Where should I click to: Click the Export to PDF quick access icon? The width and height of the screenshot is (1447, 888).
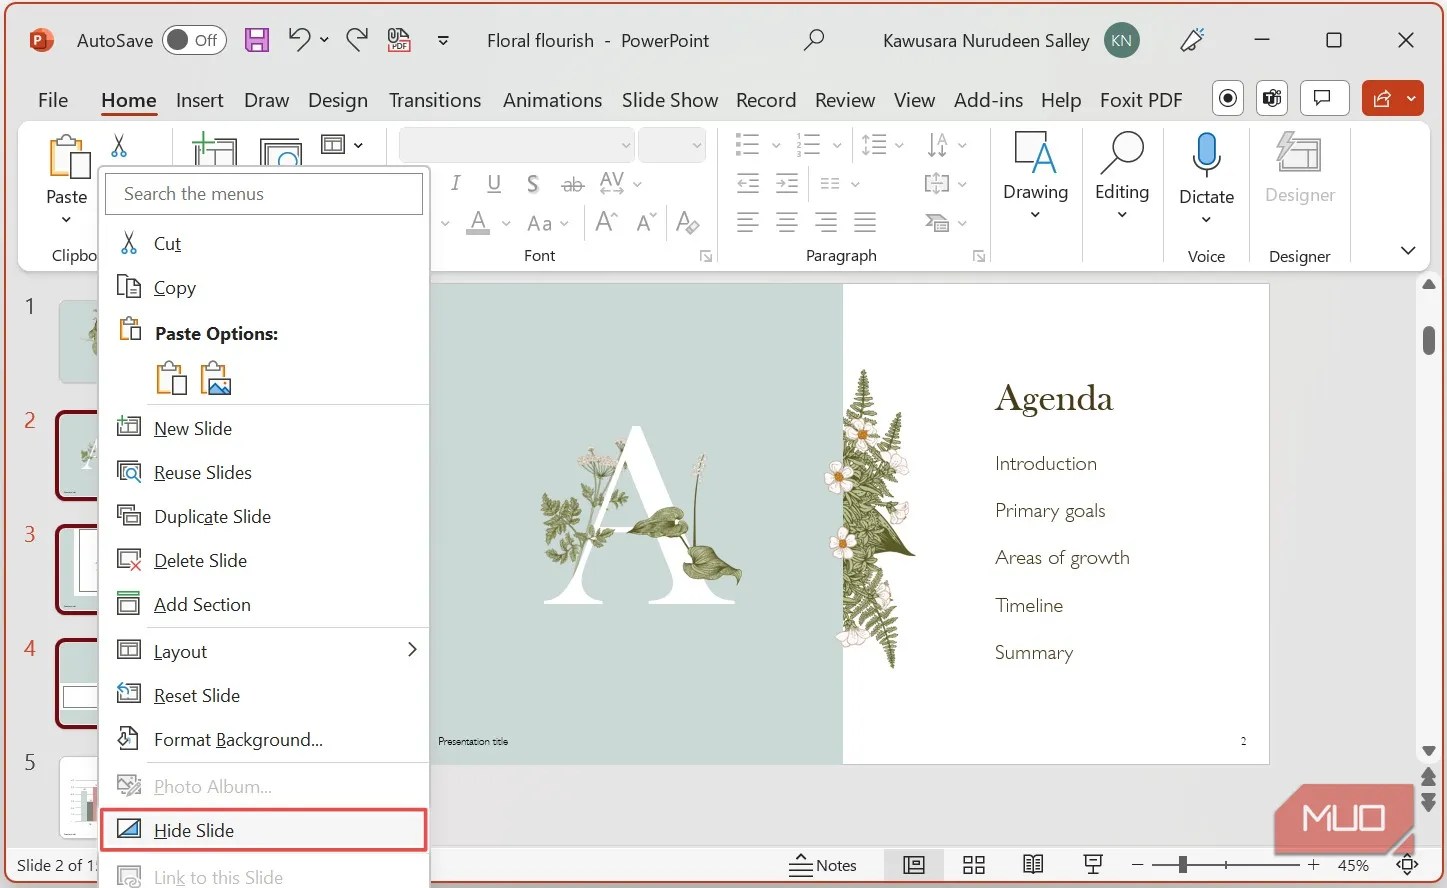click(399, 40)
